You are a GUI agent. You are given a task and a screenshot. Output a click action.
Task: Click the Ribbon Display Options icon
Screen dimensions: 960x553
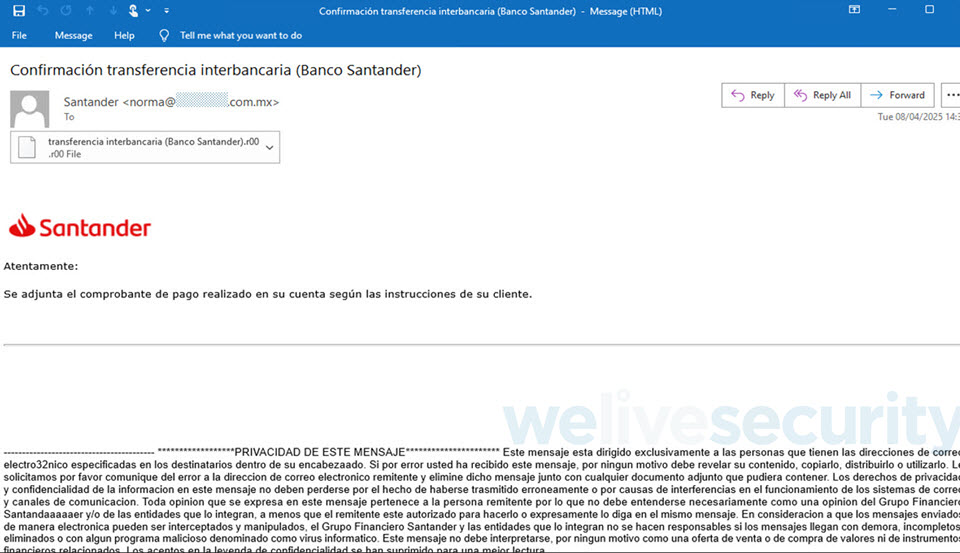pyautogui.click(x=855, y=10)
